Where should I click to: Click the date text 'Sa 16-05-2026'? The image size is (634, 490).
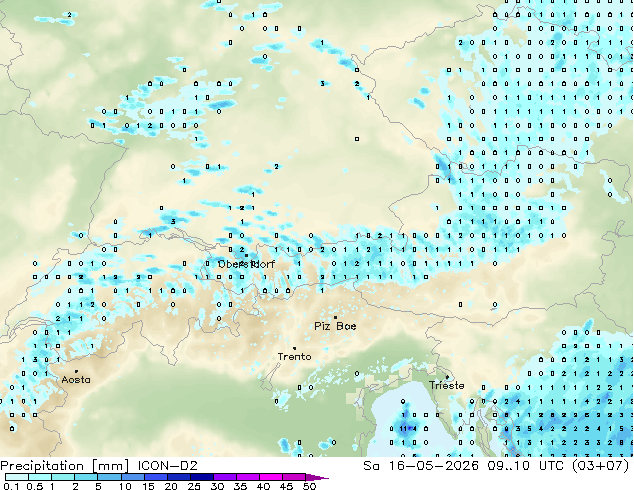point(421,466)
